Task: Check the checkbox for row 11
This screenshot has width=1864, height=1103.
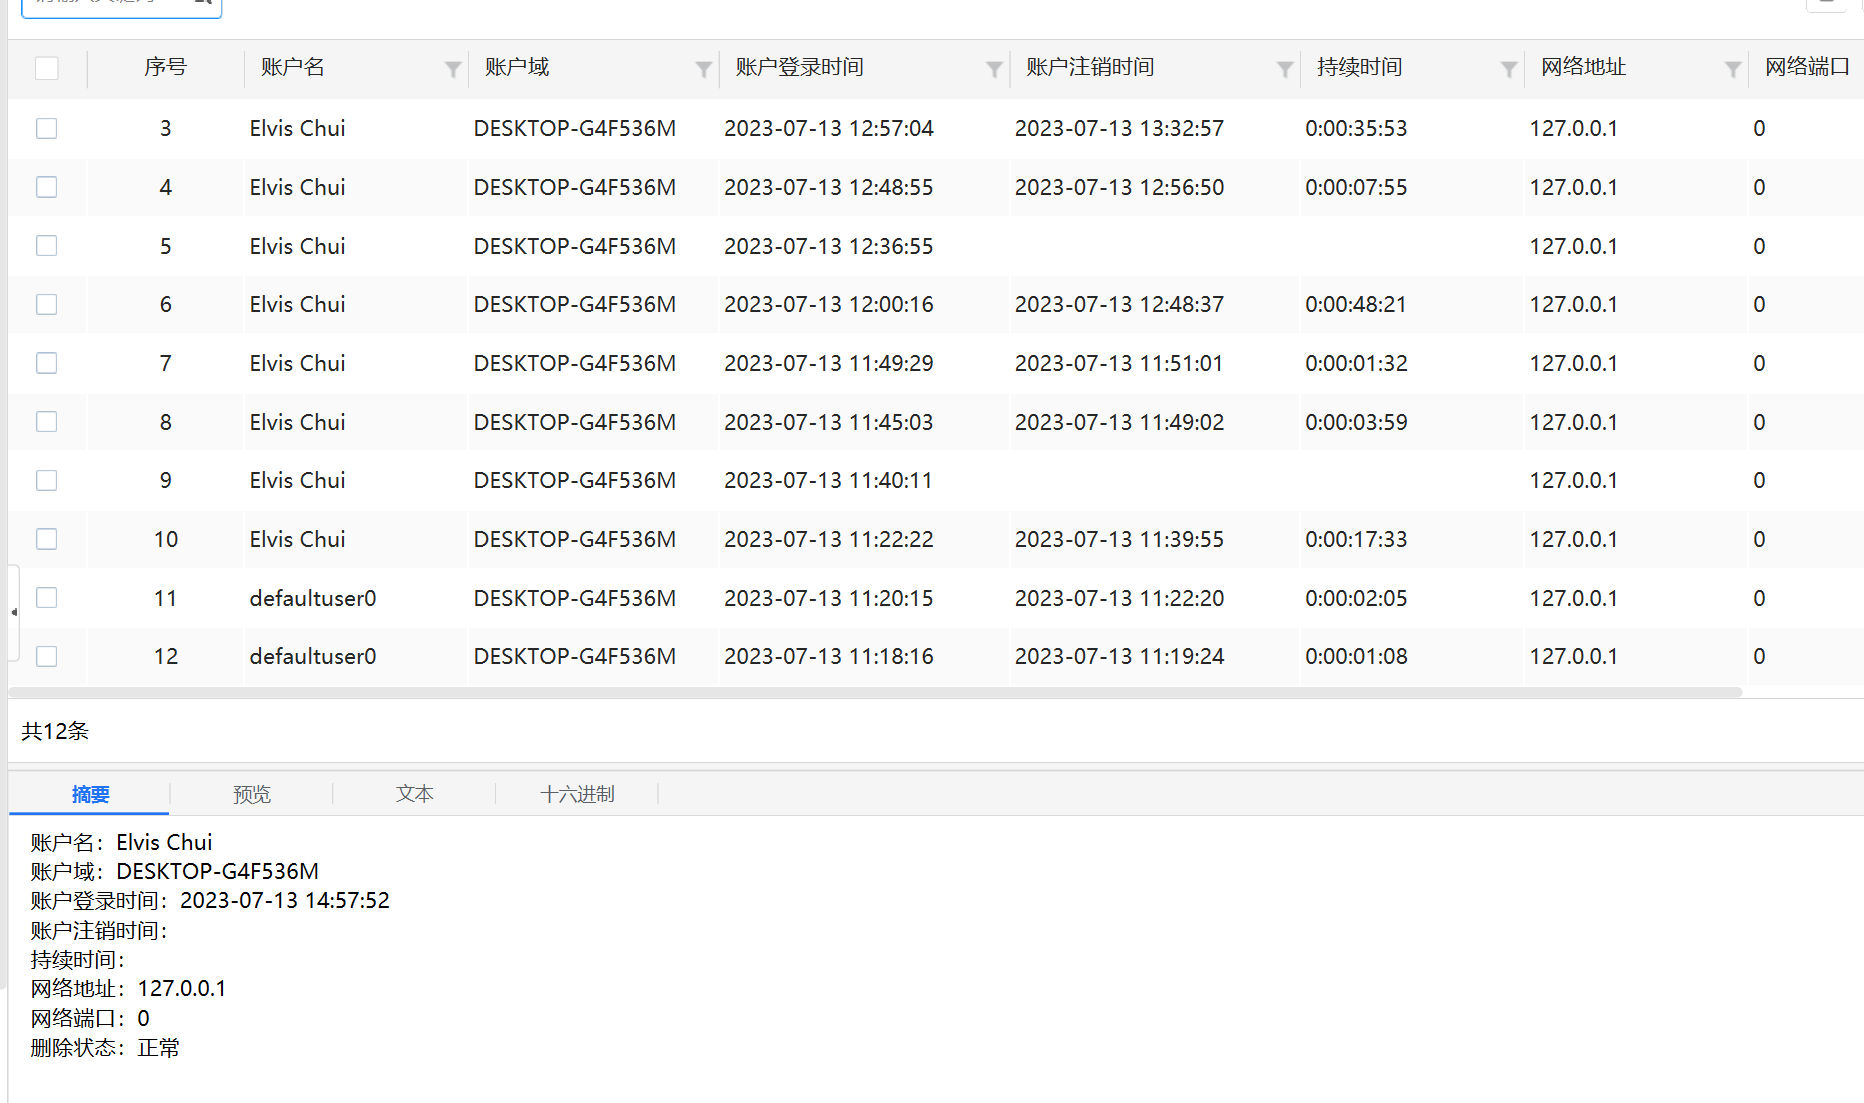Action: 47,598
